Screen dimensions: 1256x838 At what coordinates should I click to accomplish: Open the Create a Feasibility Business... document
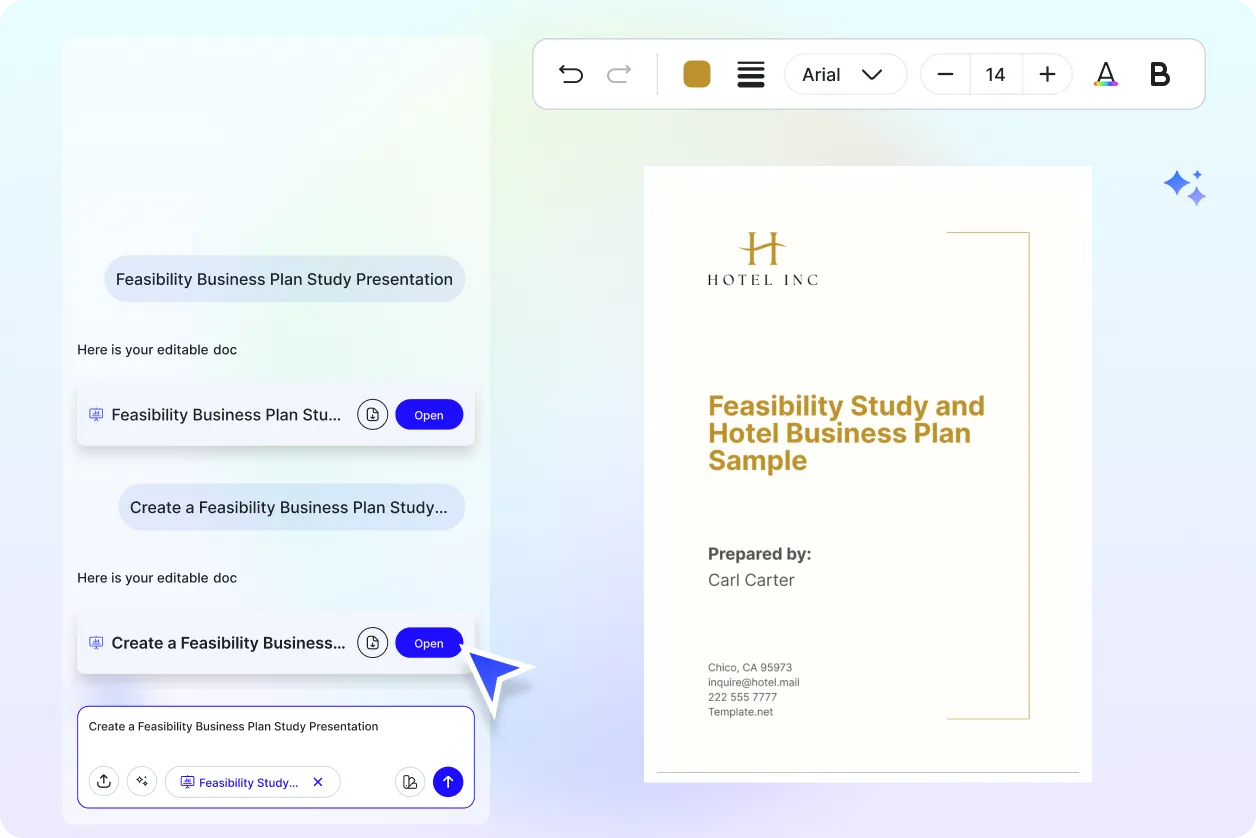(428, 642)
